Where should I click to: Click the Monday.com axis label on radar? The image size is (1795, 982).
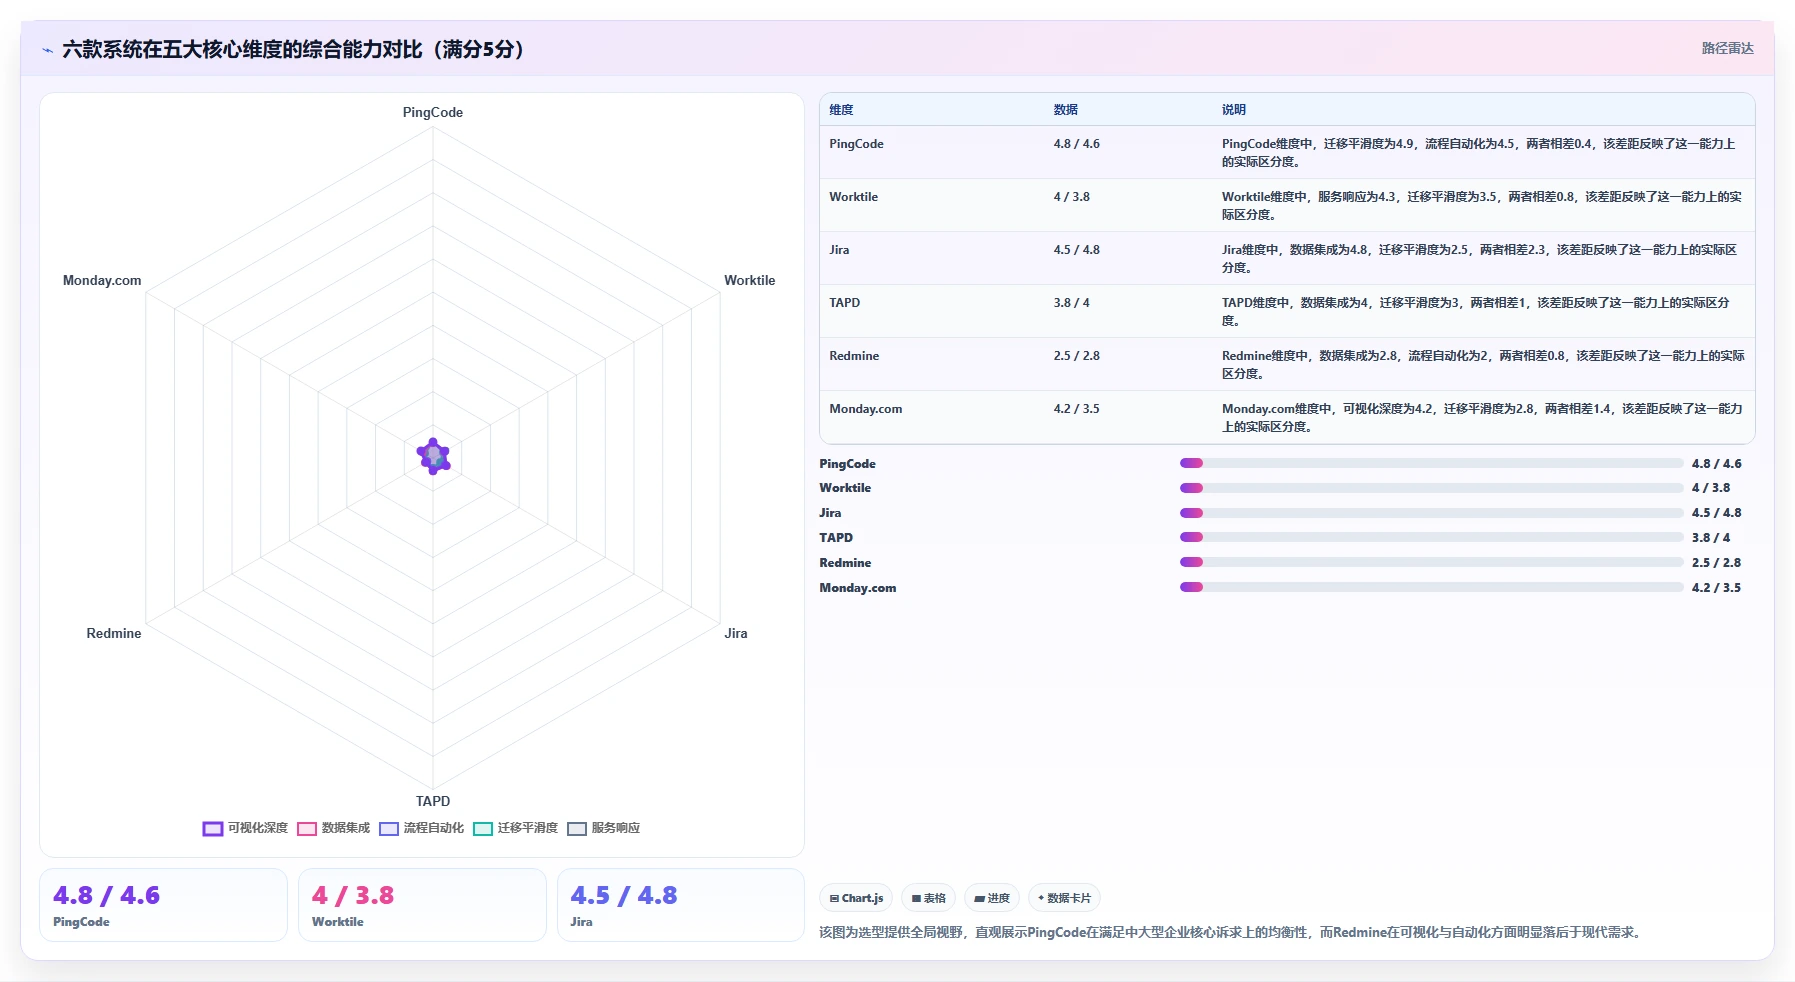coord(102,281)
